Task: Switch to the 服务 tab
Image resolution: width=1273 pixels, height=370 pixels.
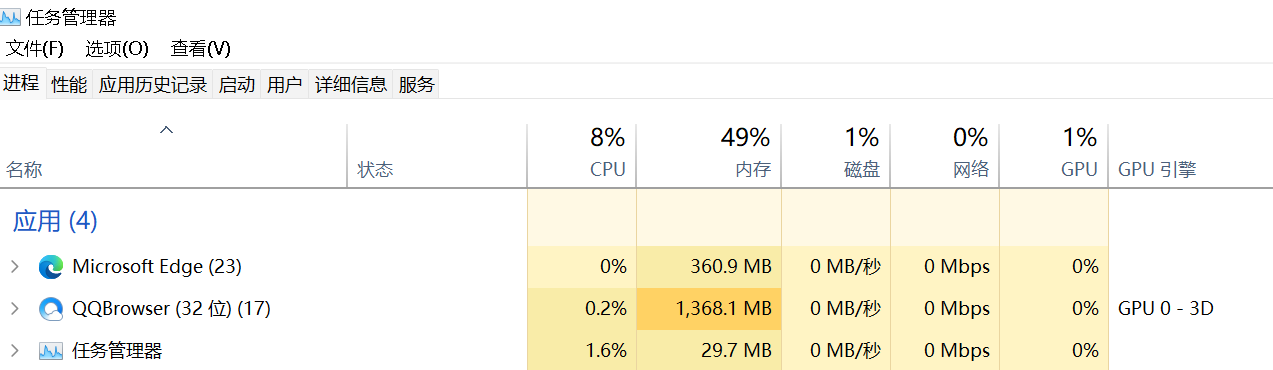Action: 417,85
